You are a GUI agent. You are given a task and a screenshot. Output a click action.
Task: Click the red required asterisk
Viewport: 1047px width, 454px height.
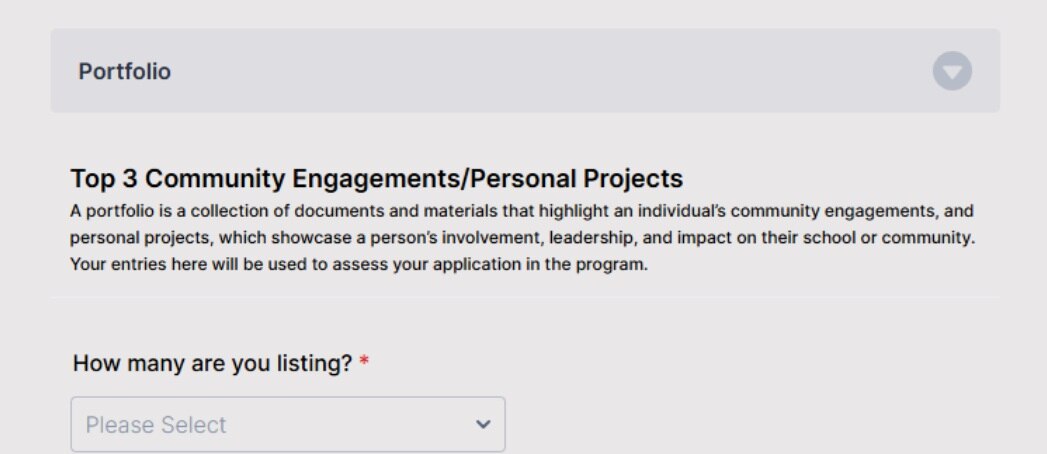click(x=364, y=363)
